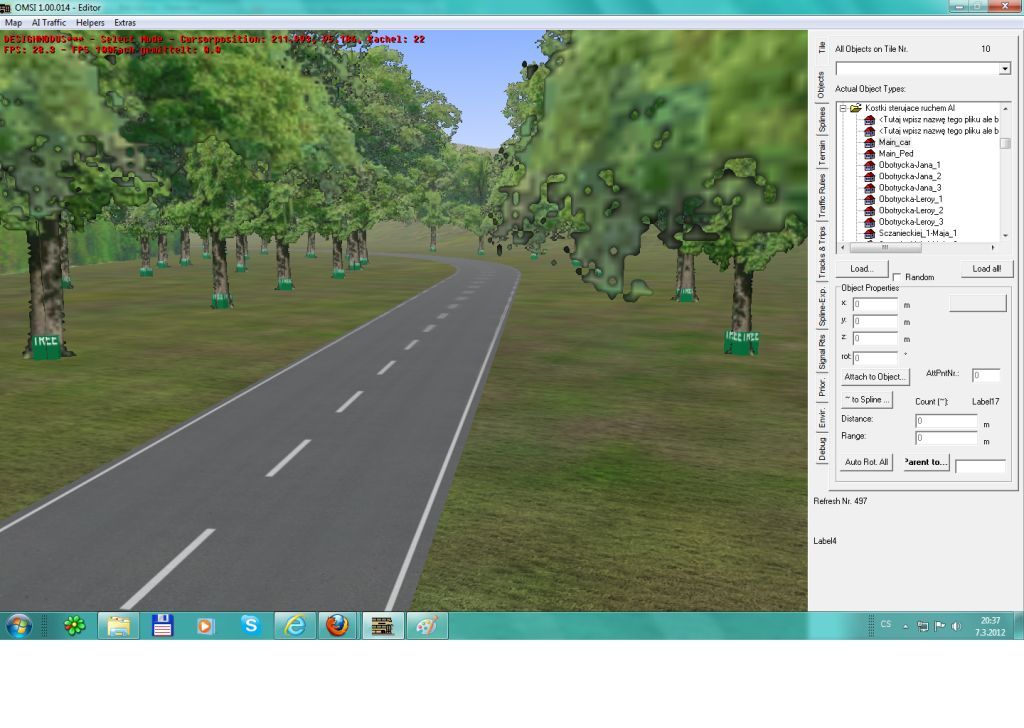
Task: Click the Distance input field
Action: click(x=946, y=421)
